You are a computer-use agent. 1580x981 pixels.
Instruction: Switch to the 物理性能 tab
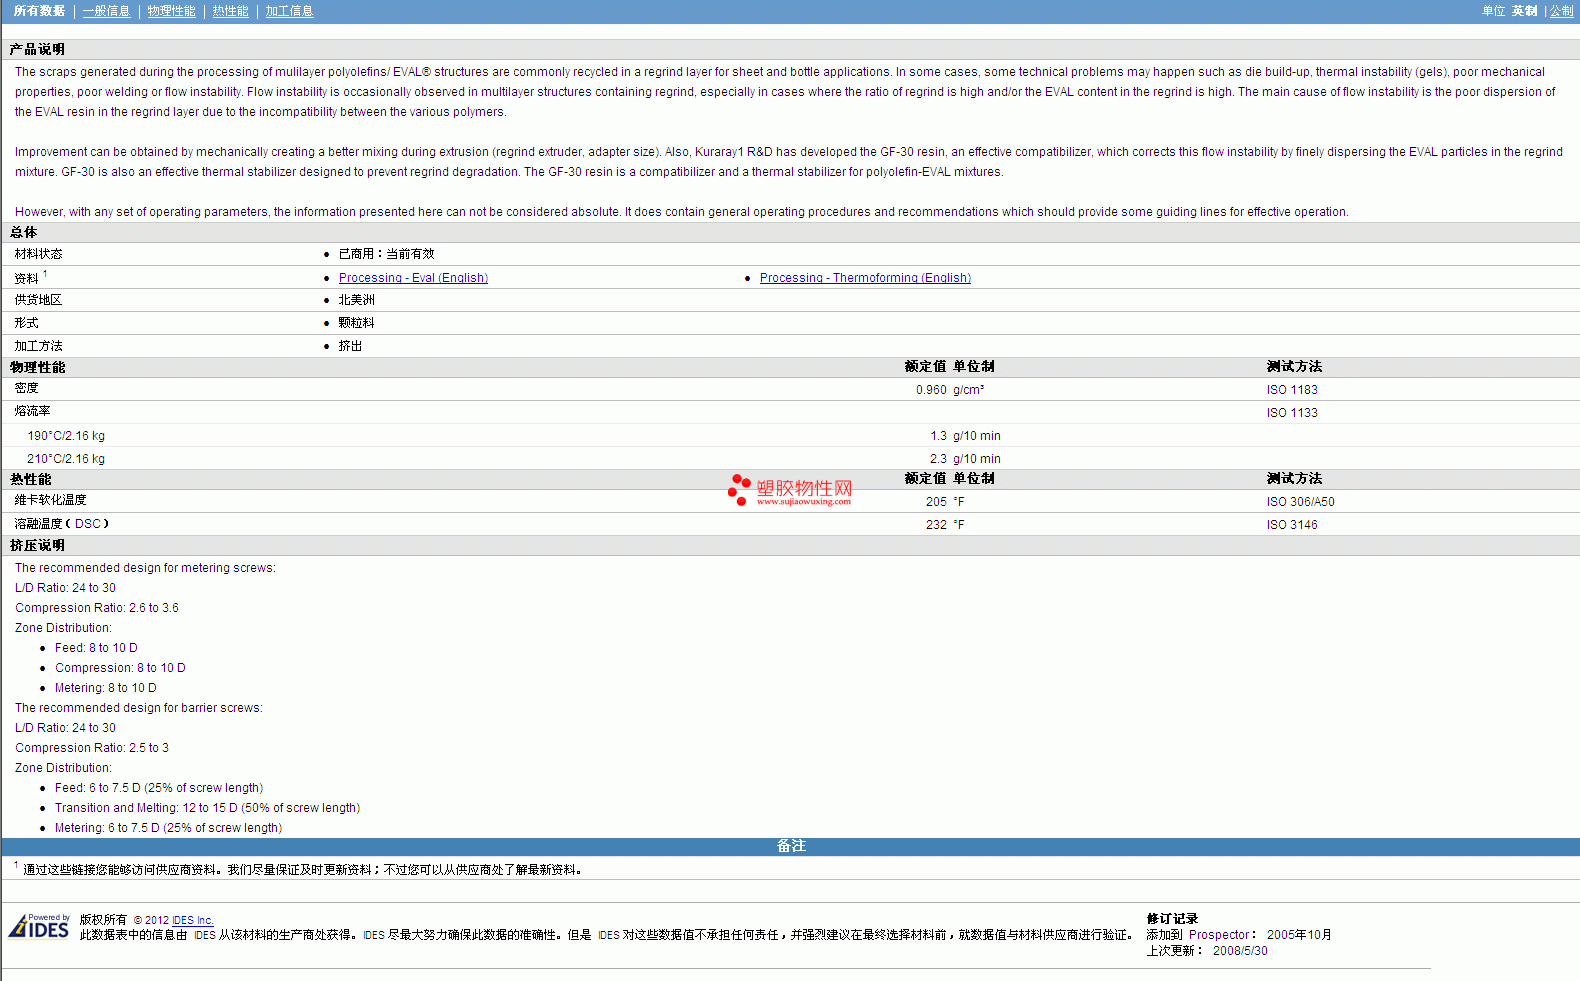point(172,11)
